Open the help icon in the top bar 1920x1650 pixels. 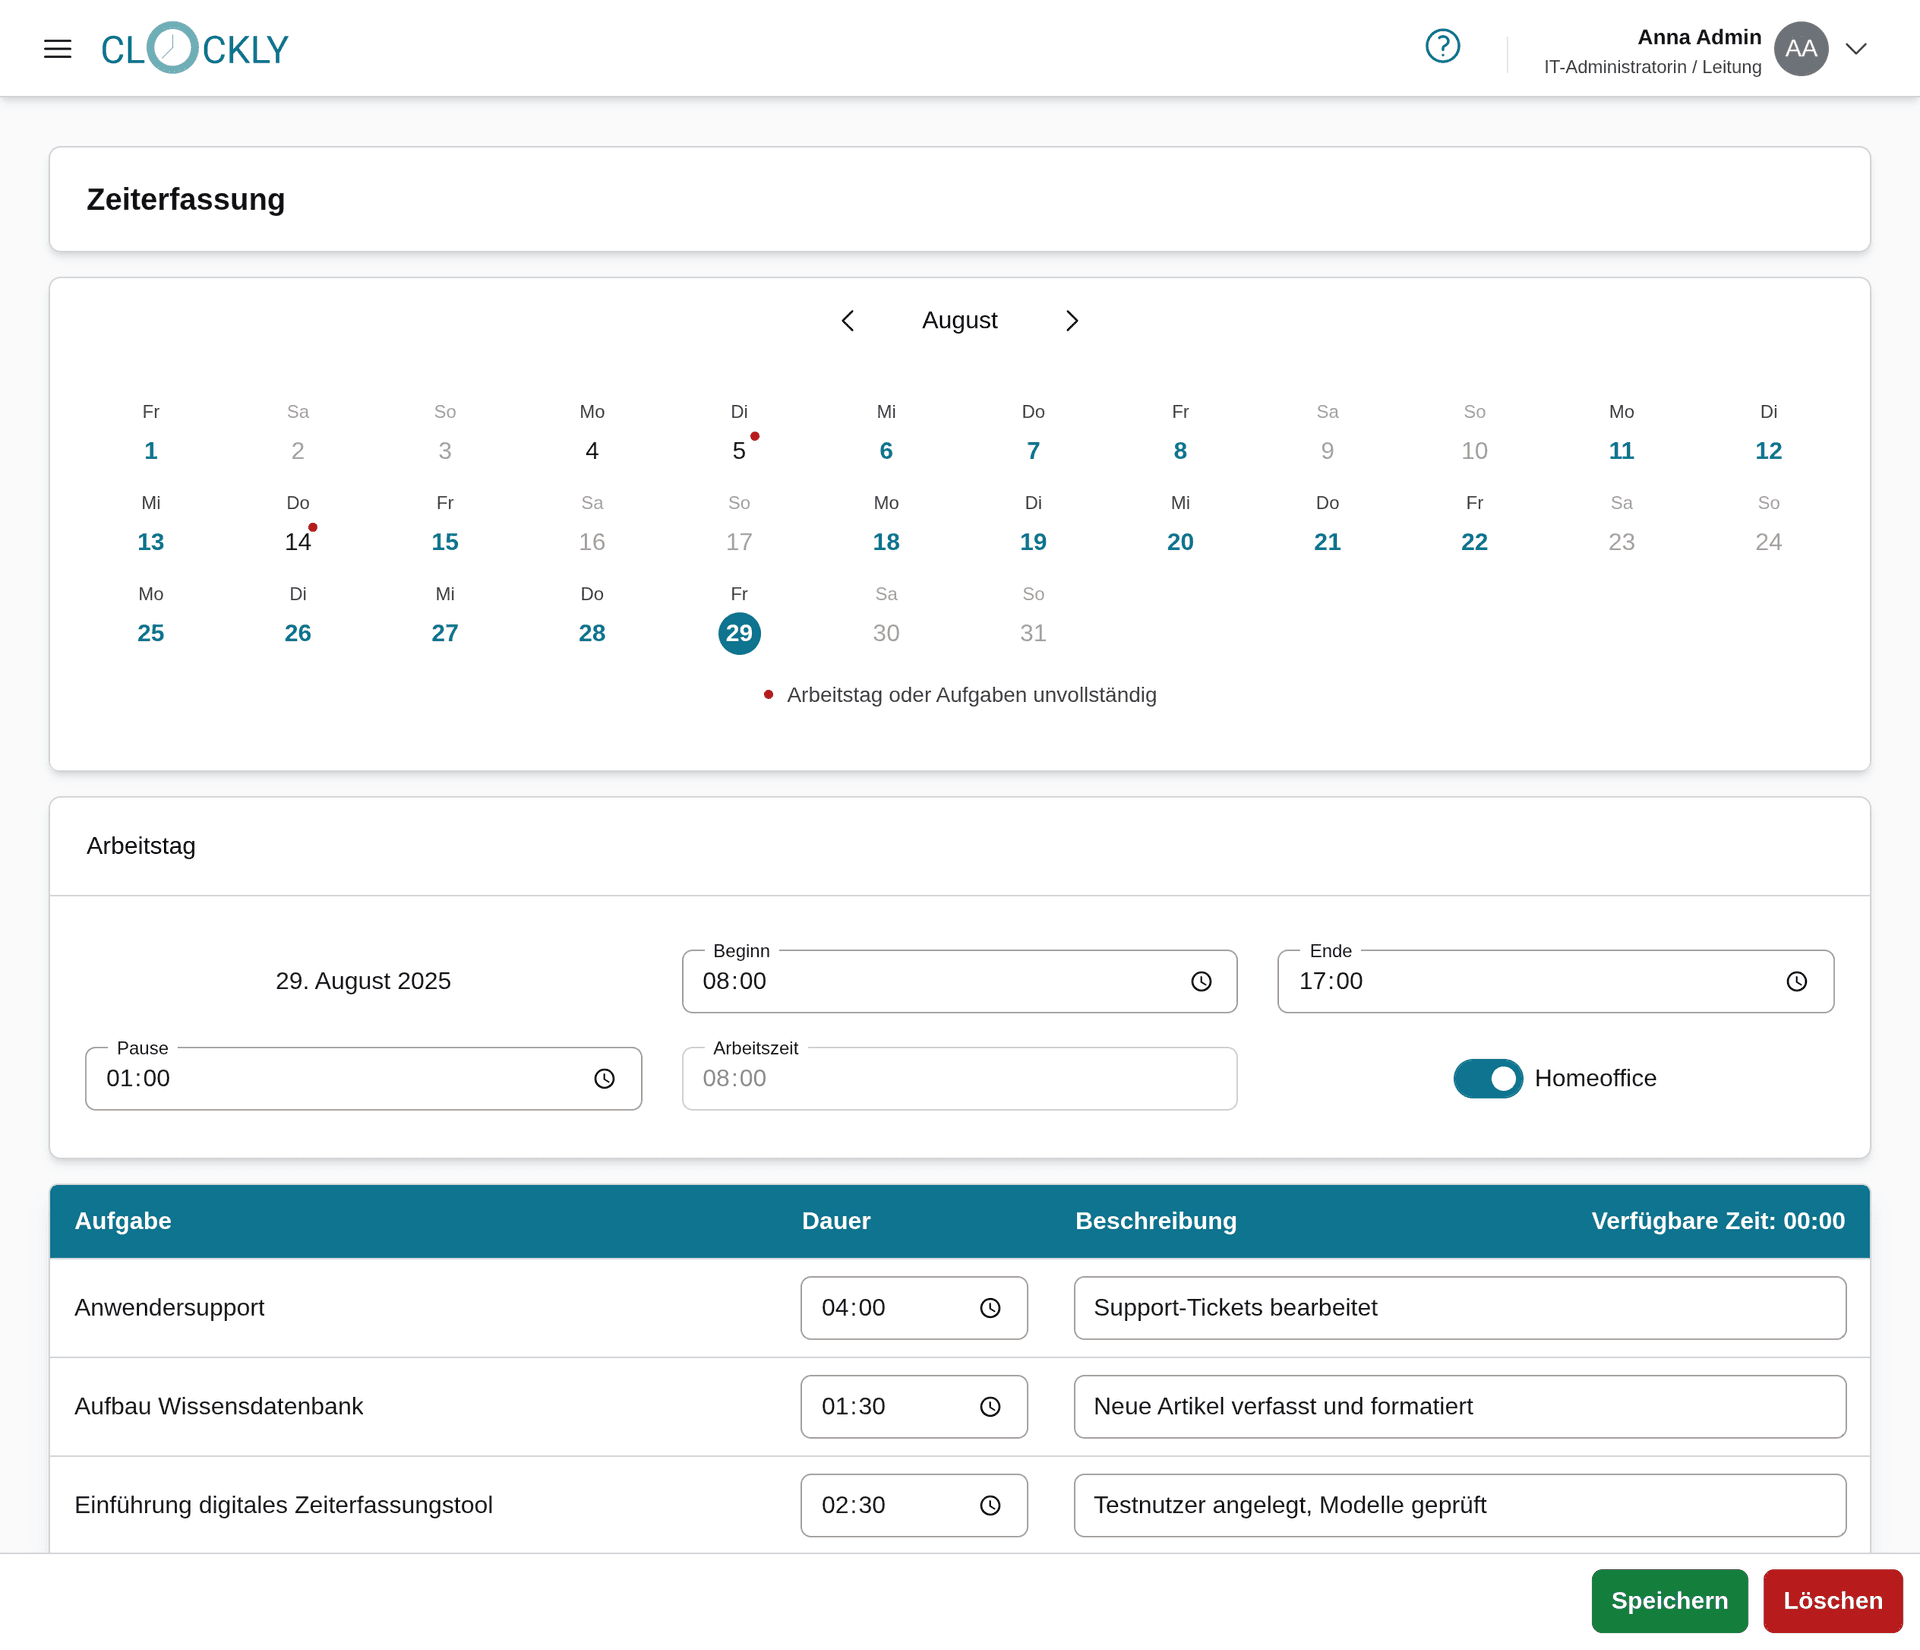pyautogui.click(x=1443, y=45)
